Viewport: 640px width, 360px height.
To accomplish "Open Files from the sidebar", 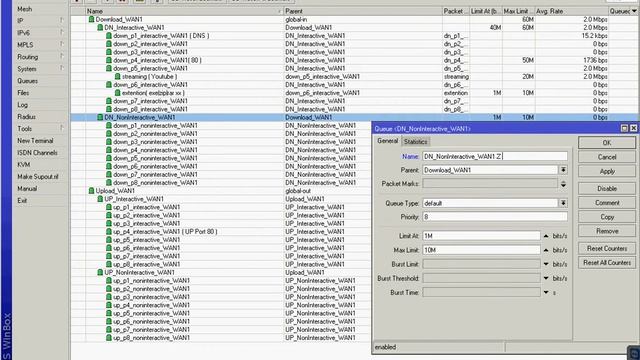I will [x=23, y=93].
